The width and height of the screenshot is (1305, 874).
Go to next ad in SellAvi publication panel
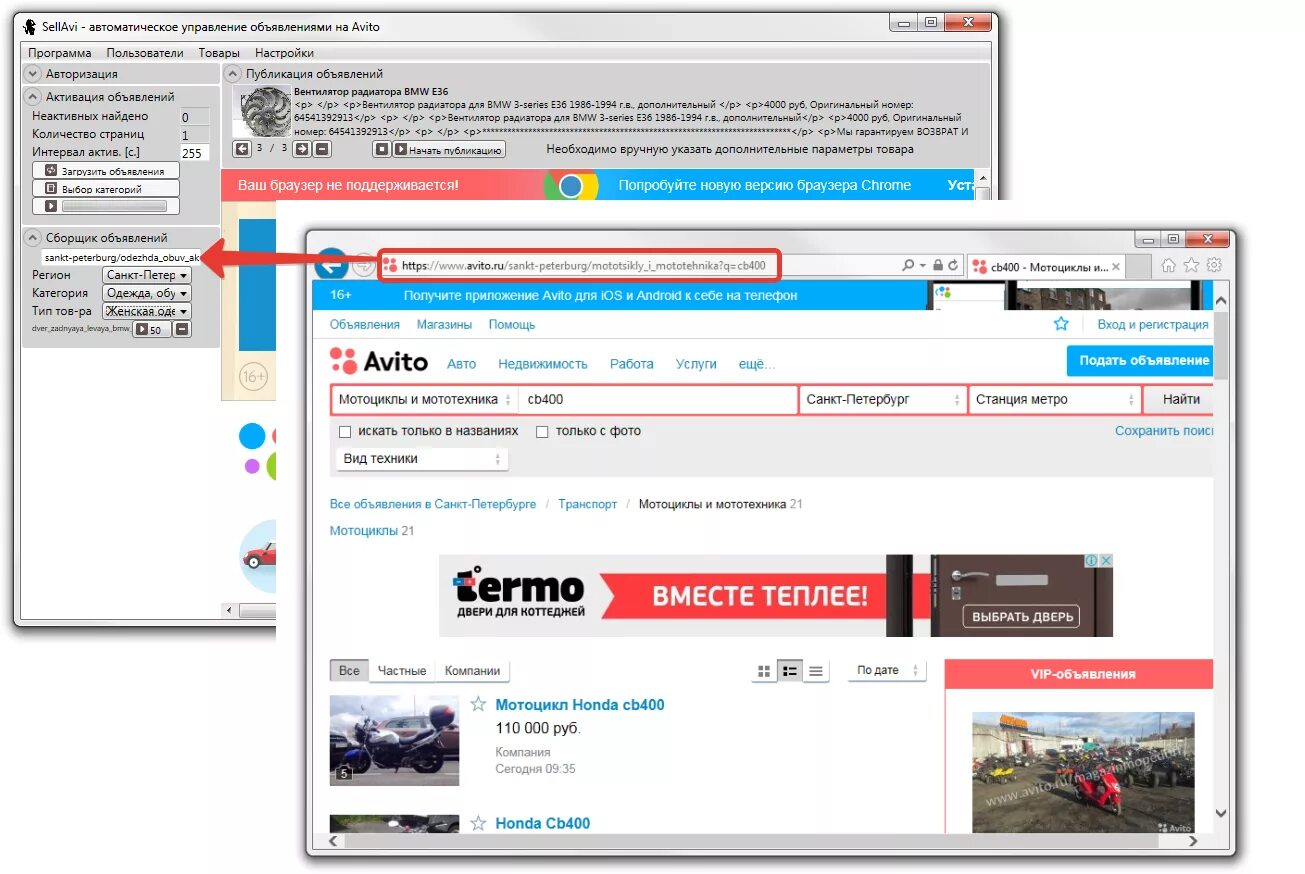[x=304, y=149]
